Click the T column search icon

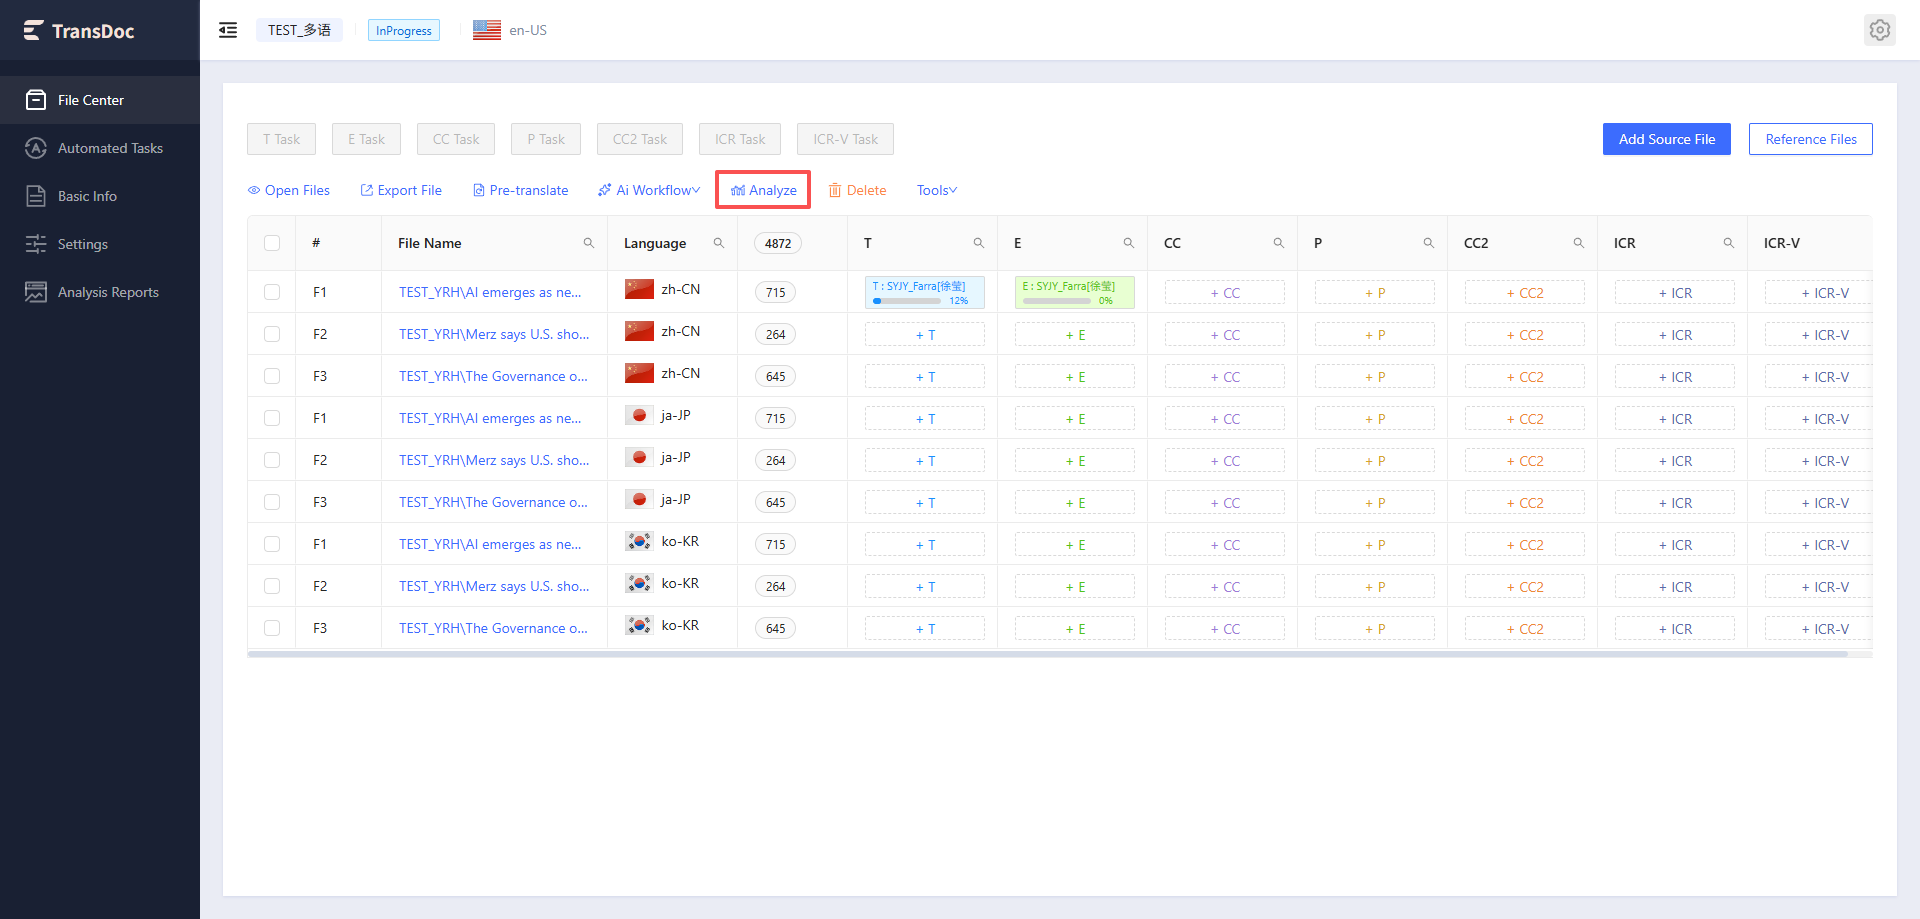979,243
